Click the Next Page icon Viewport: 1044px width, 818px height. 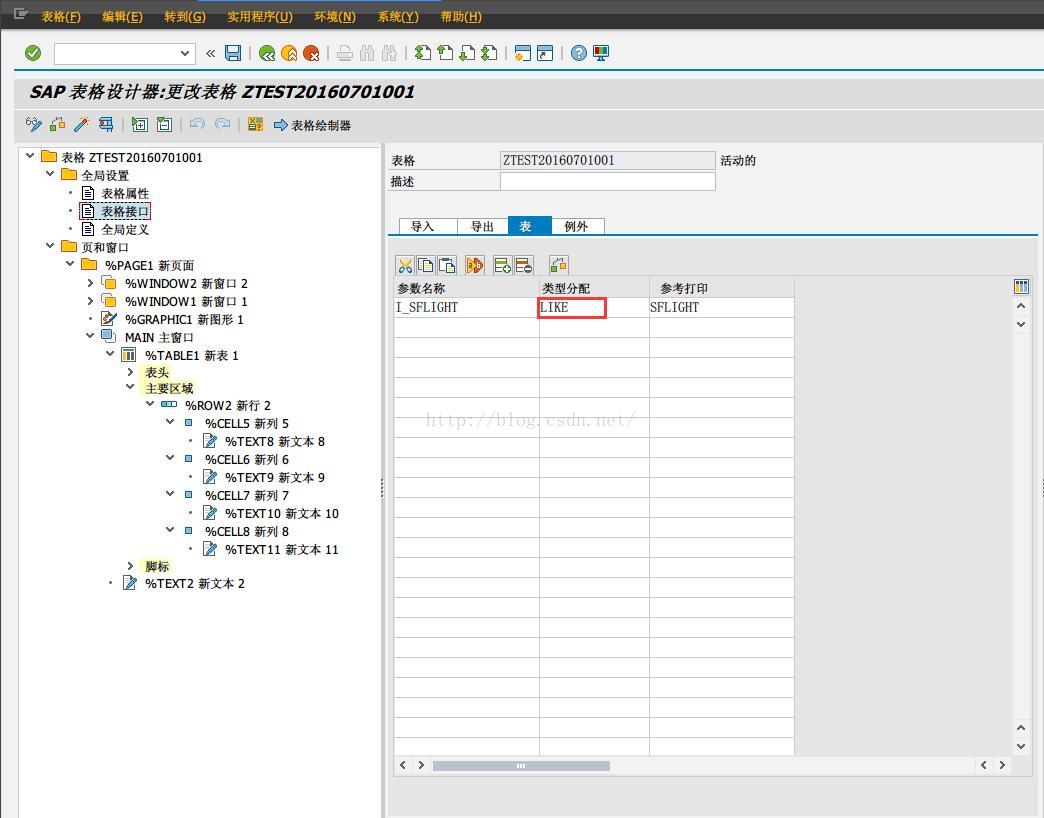(x=467, y=53)
